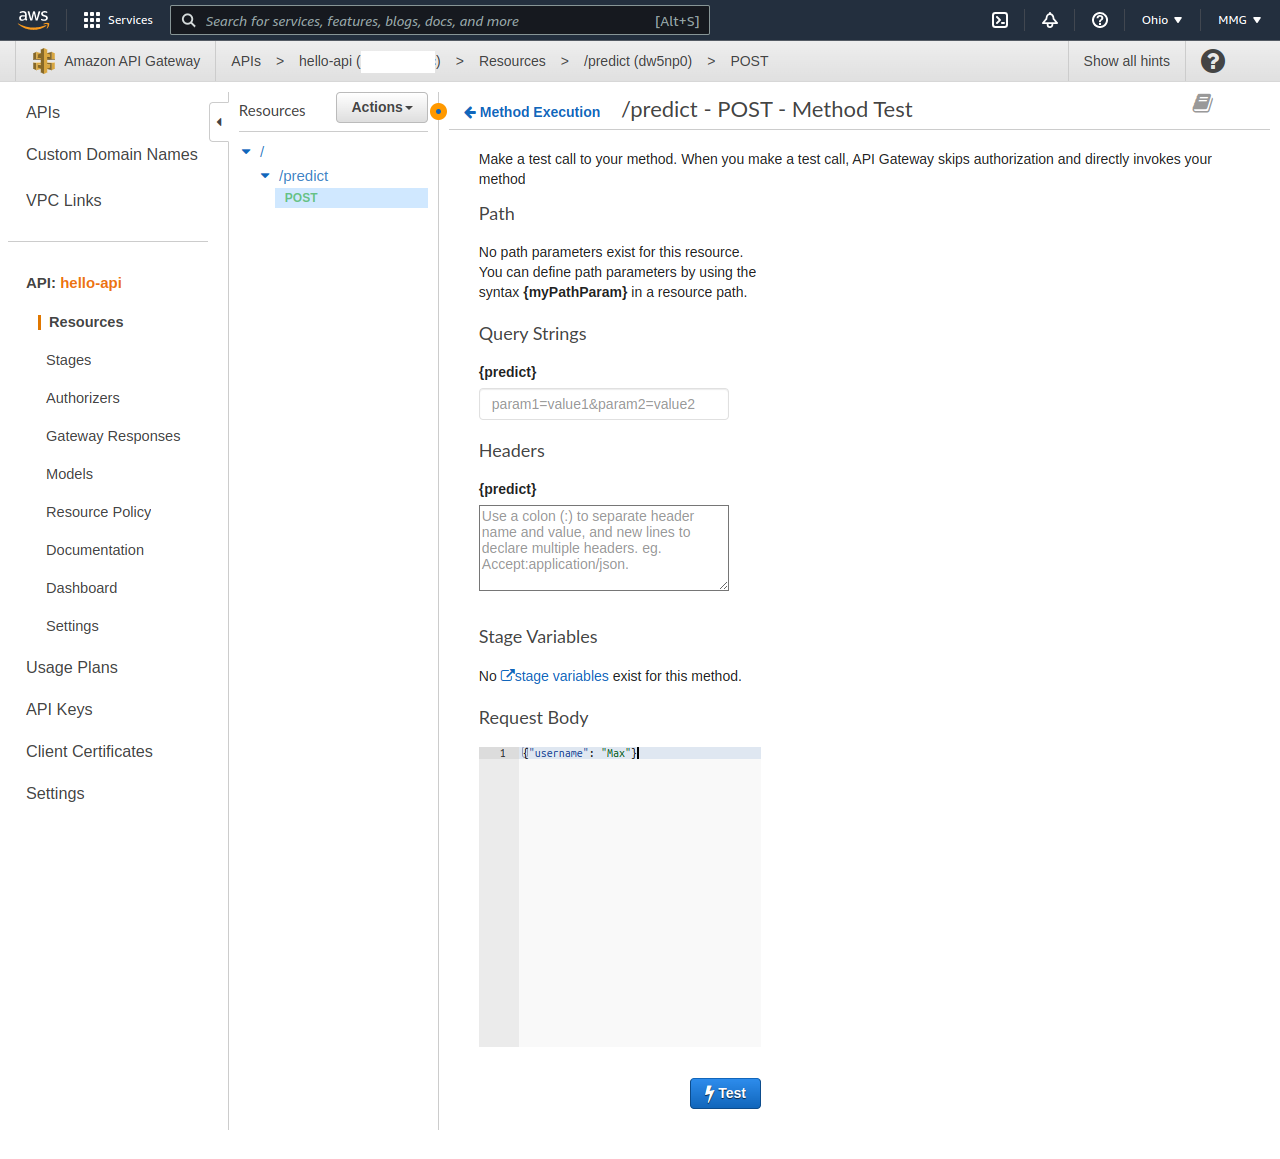Open Gateway Responses
The width and height of the screenshot is (1280, 1159).
113,436
